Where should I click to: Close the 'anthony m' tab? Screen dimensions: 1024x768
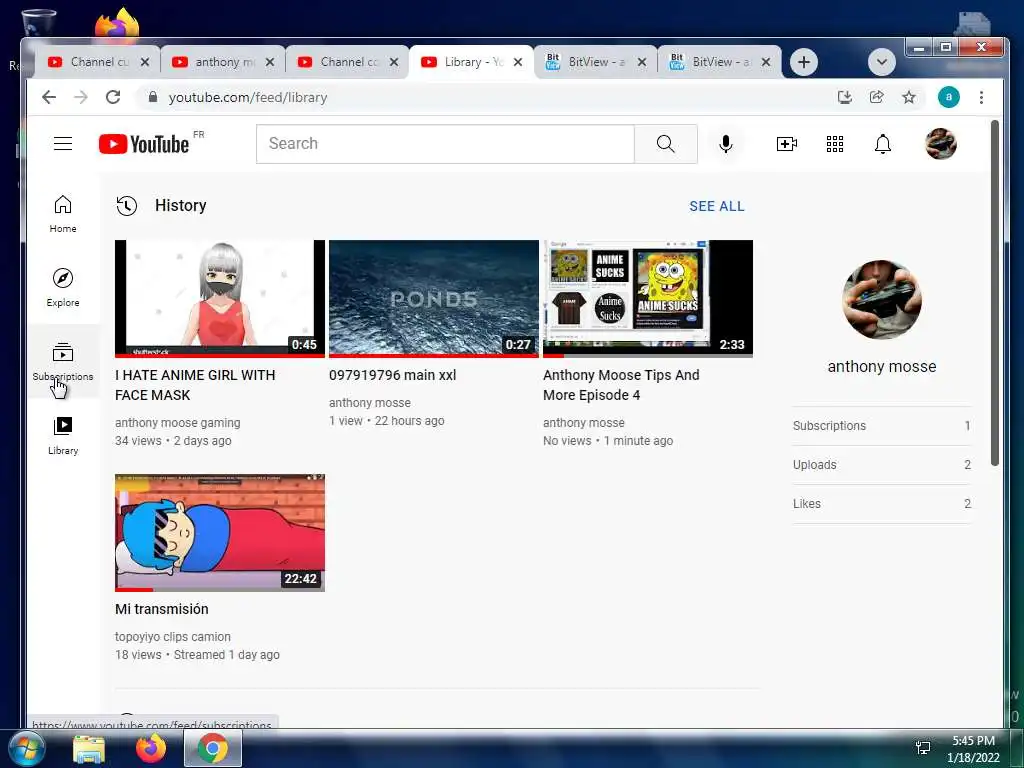(x=270, y=62)
